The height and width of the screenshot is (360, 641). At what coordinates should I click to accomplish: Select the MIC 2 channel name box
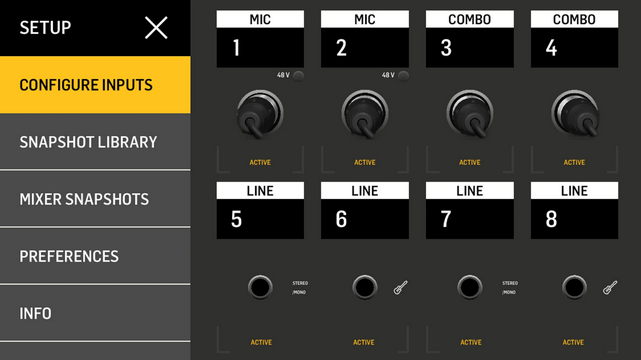tap(365, 39)
